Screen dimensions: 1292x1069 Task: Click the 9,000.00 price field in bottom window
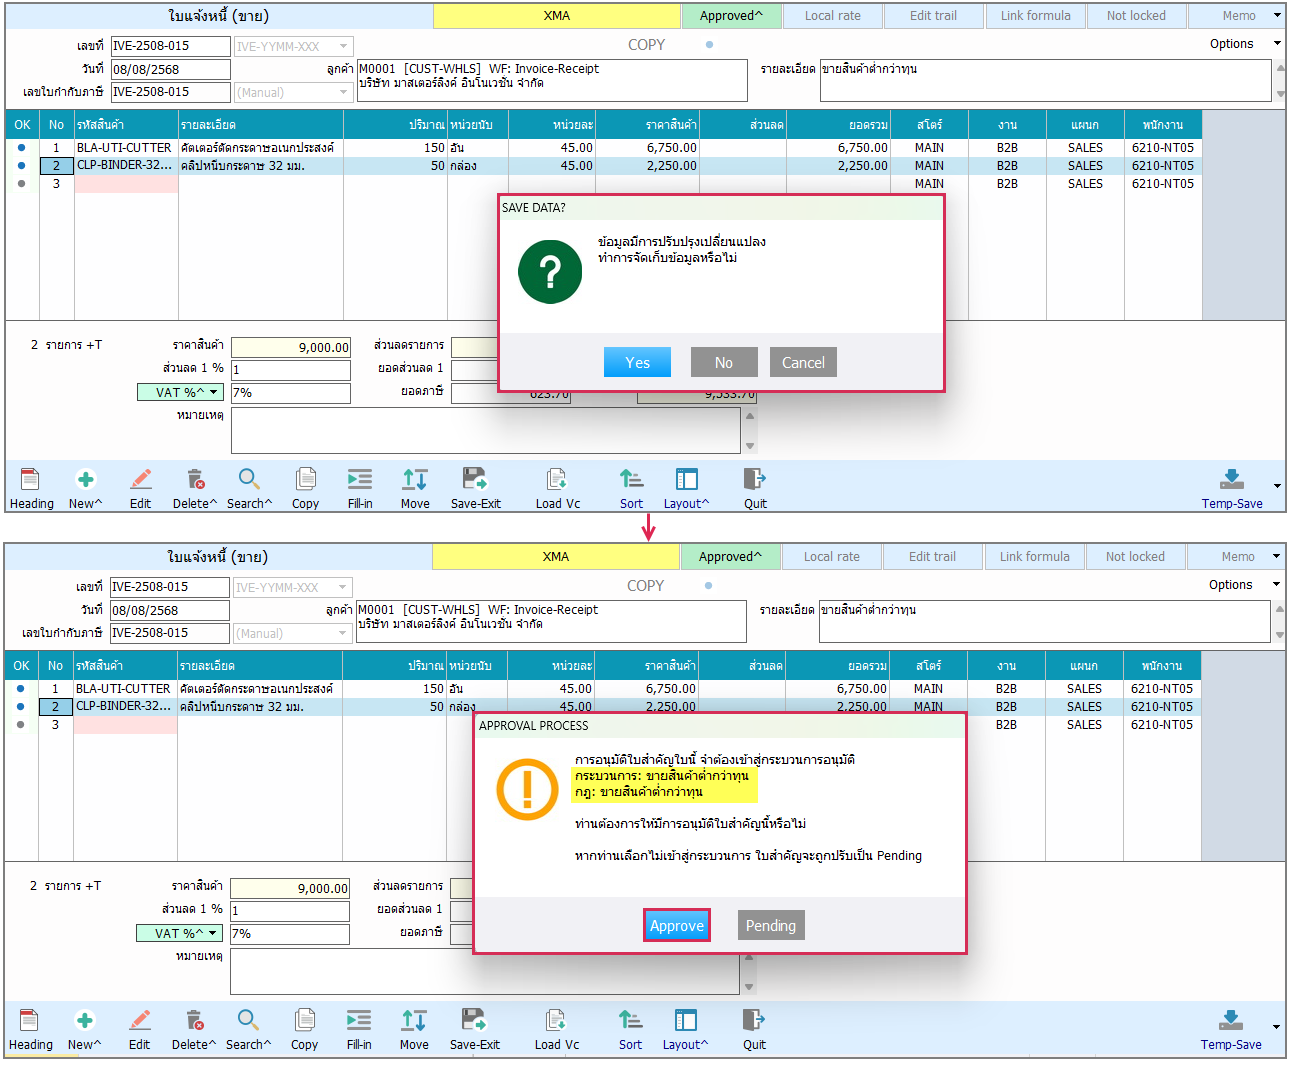[290, 888]
